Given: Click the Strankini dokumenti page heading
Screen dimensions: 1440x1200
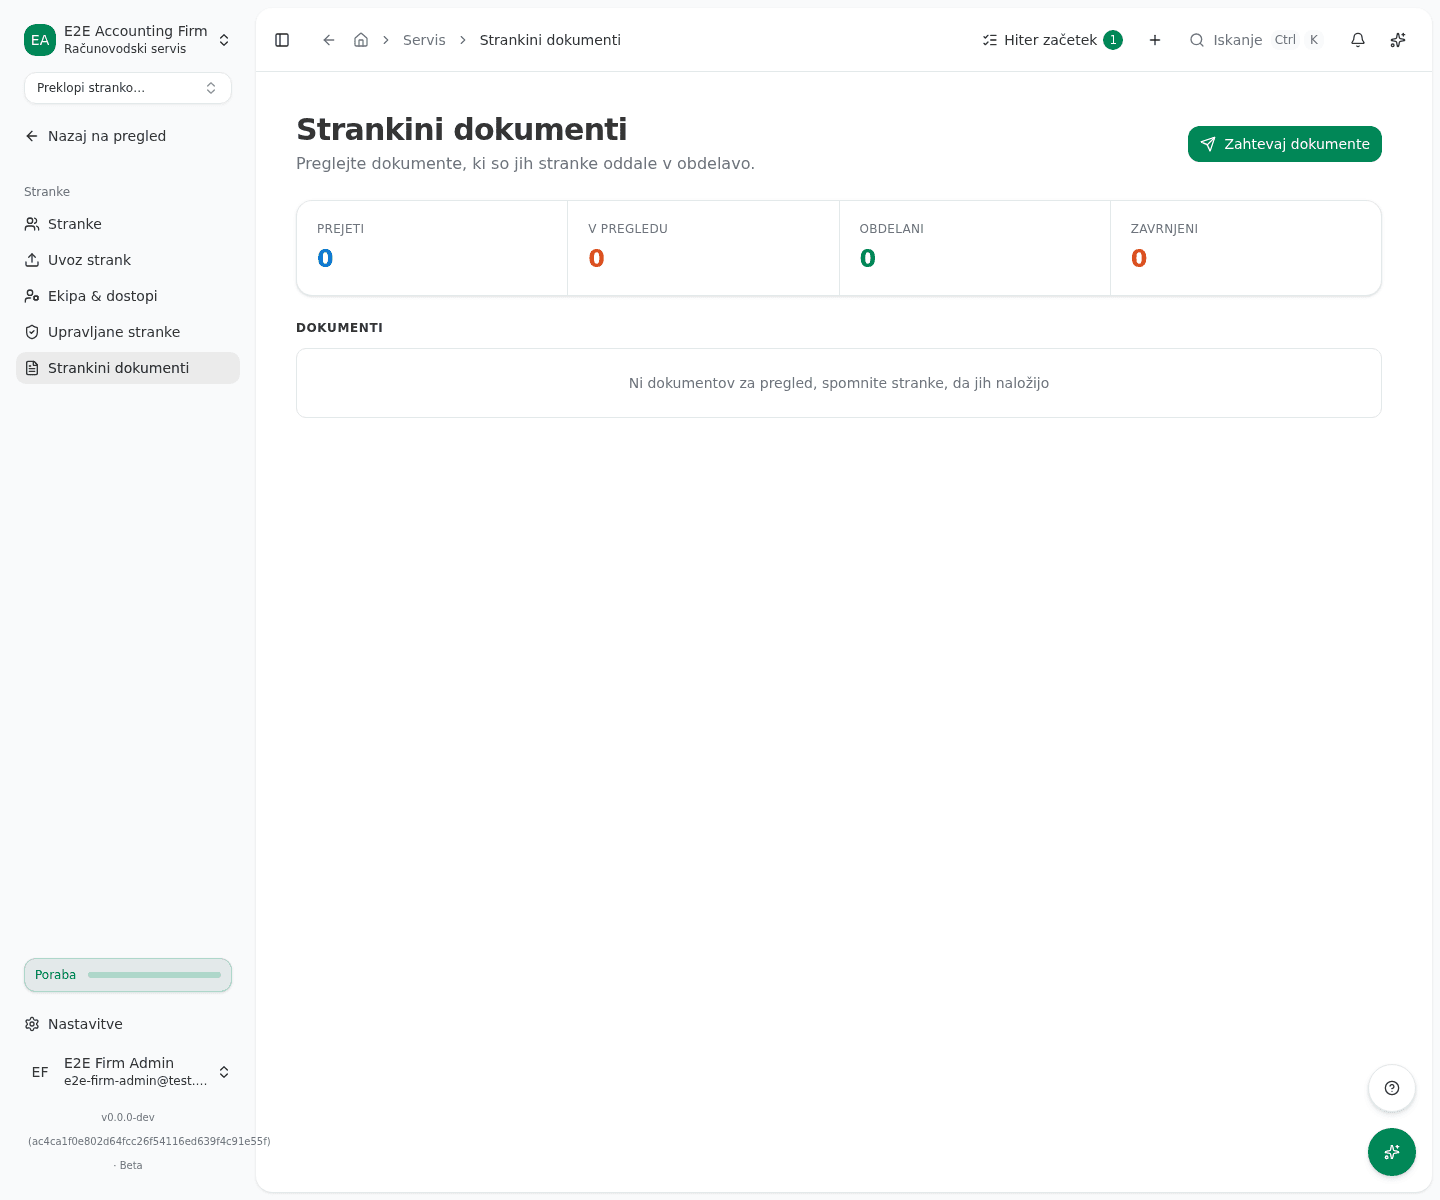Looking at the screenshot, I should coord(462,129).
